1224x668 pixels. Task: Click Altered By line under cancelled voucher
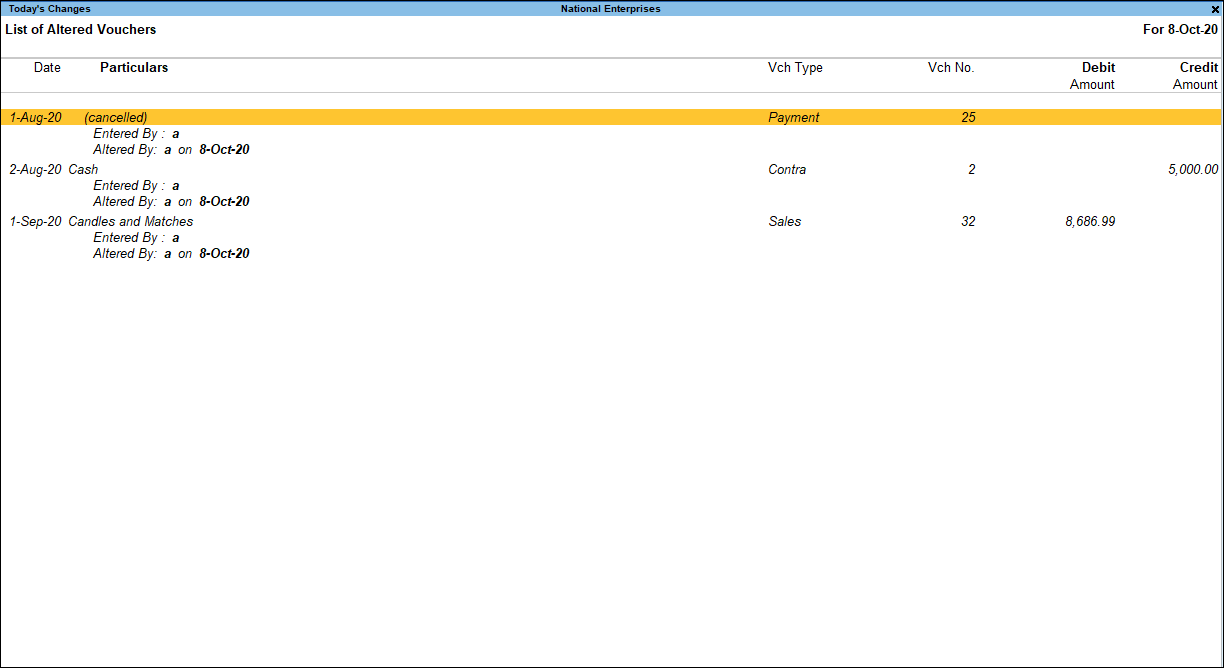coord(171,149)
